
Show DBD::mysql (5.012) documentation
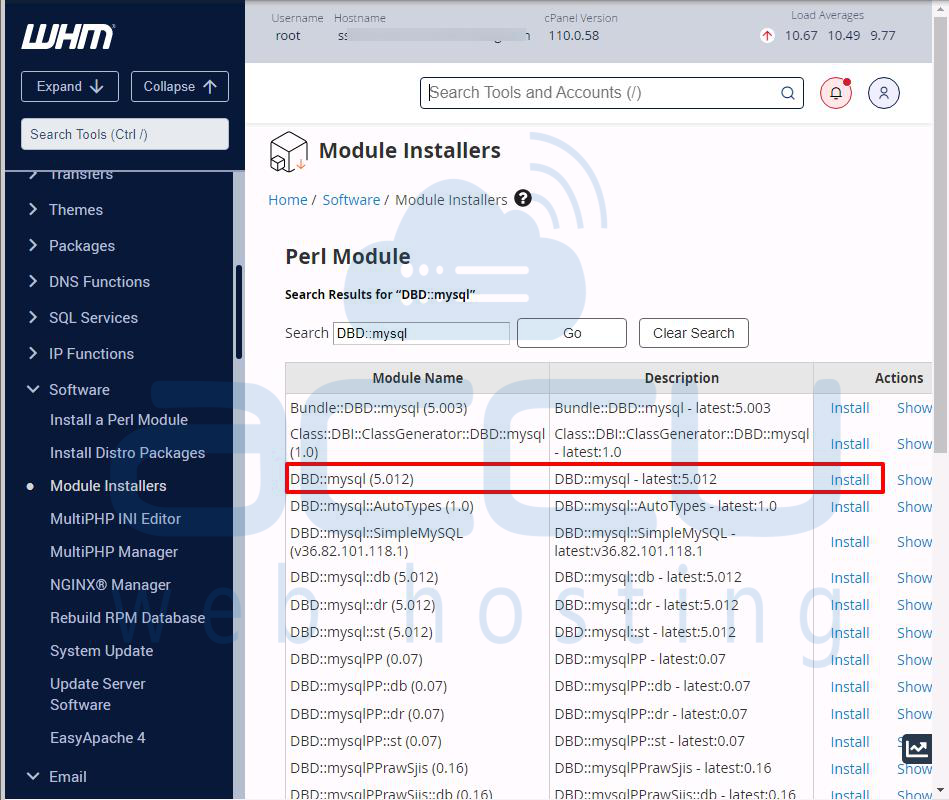(914, 480)
